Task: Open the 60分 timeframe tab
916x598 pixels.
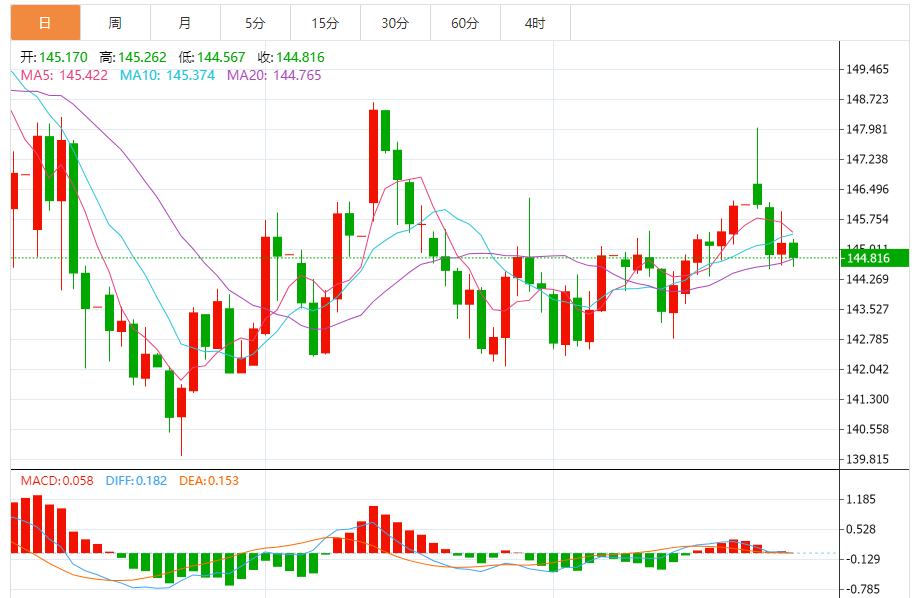Action: (x=466, y=23)
